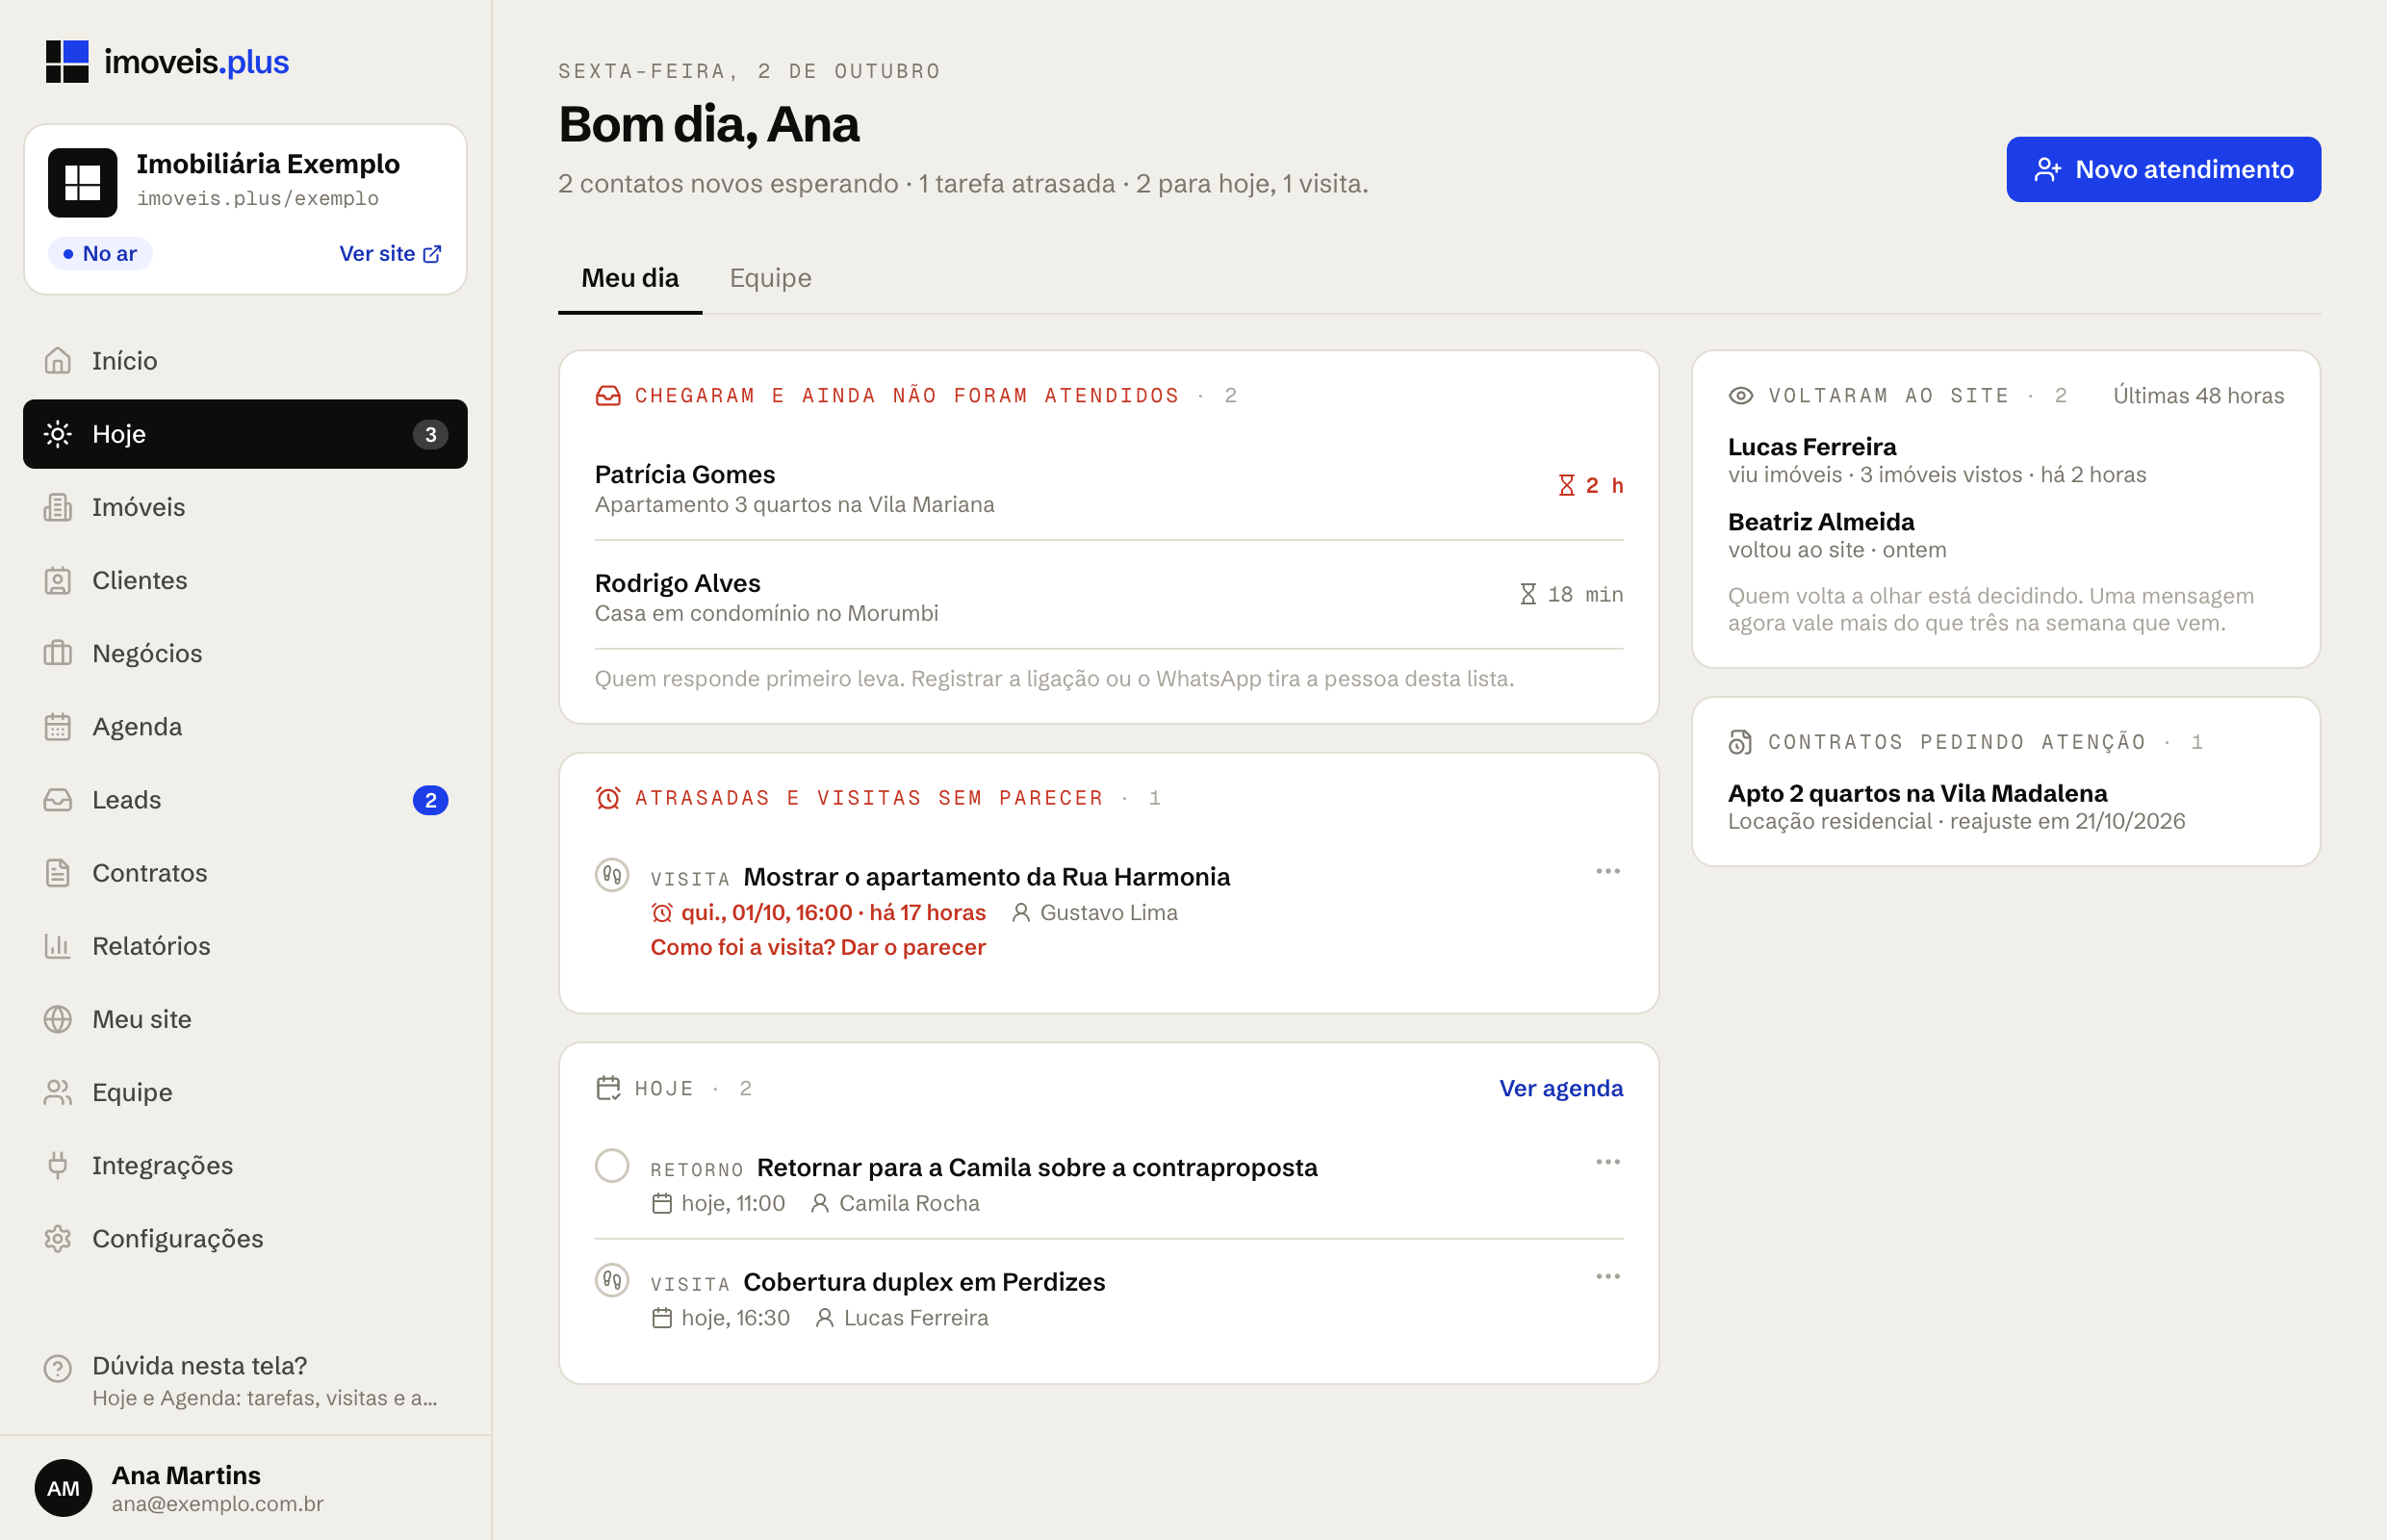The width and height of the screenshot is (2387, 1540).
Task: Click the imoveis.plus logo
Action: tap(167, 62)
